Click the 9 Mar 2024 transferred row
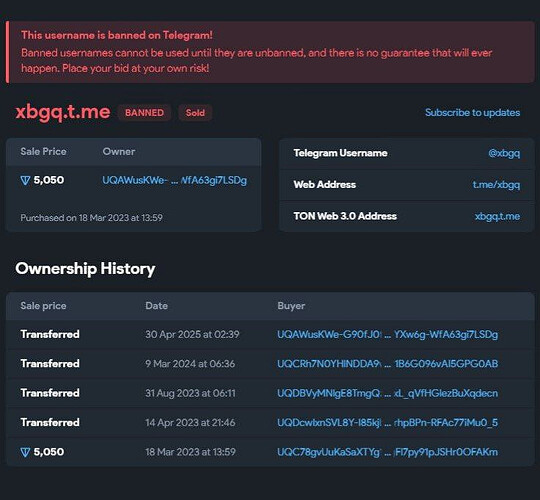The image size is (540, 500). [x=270, y=364]
